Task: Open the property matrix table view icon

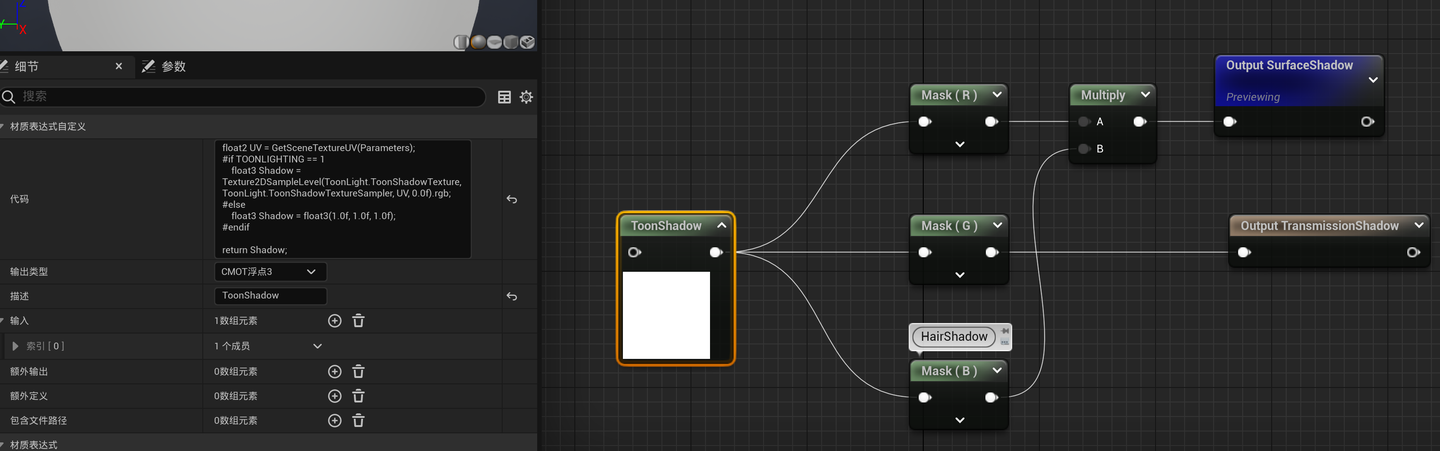Action: click(504, 97)
